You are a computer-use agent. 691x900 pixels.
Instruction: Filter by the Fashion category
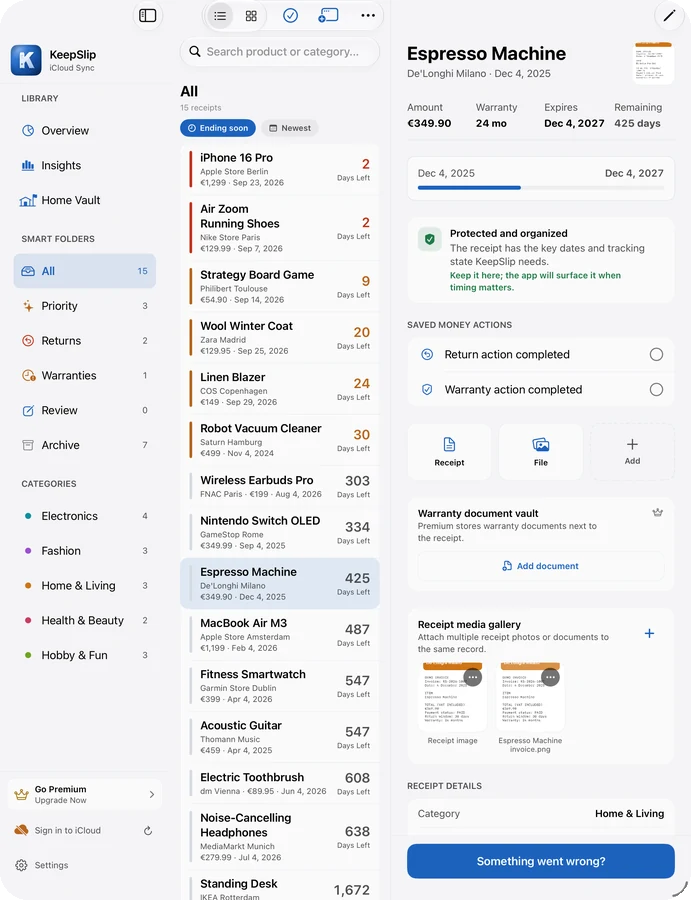pyautogui.click(x=84, y=551)
